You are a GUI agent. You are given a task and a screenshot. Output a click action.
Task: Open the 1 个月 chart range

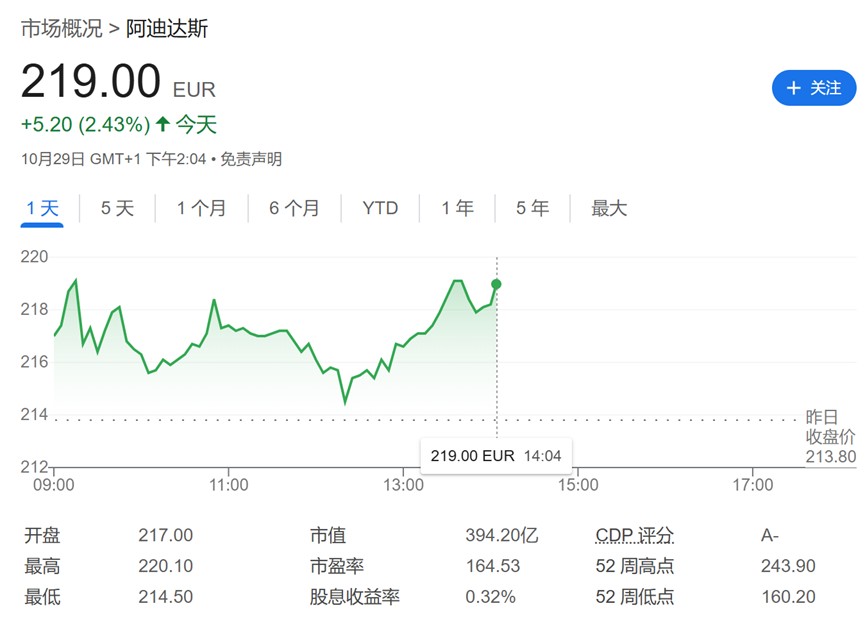[x=201, y=208]
